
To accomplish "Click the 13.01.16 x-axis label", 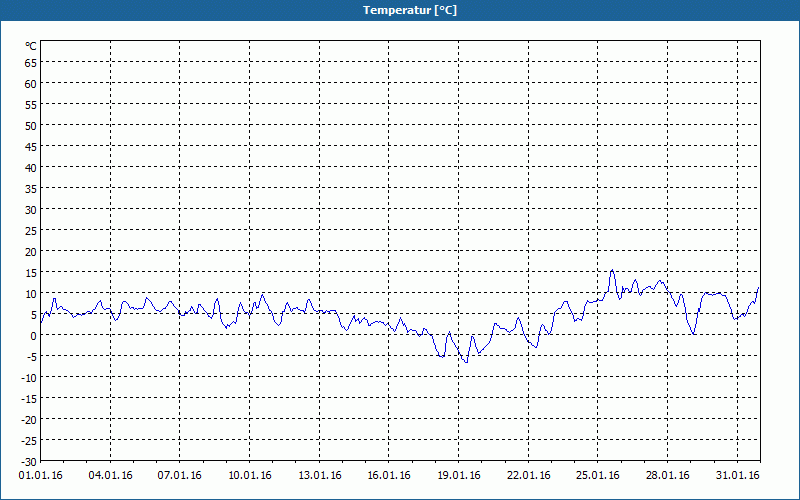I will [x=320, y=475].
